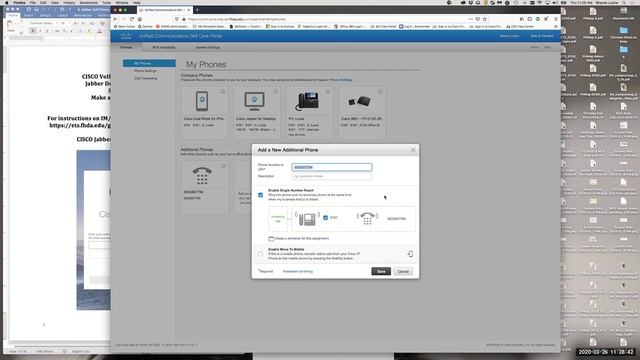Click the Description input field
The width and height of the screenshot is (640, 360).
click(331, 176)
